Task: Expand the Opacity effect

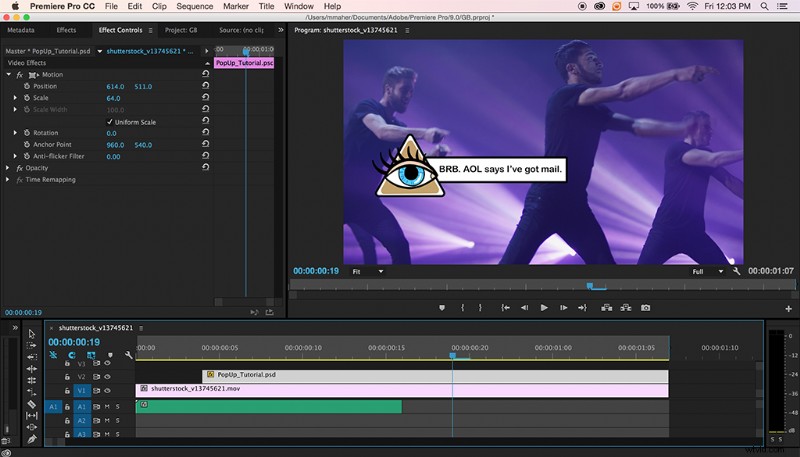Action: (x=8, y=168)
